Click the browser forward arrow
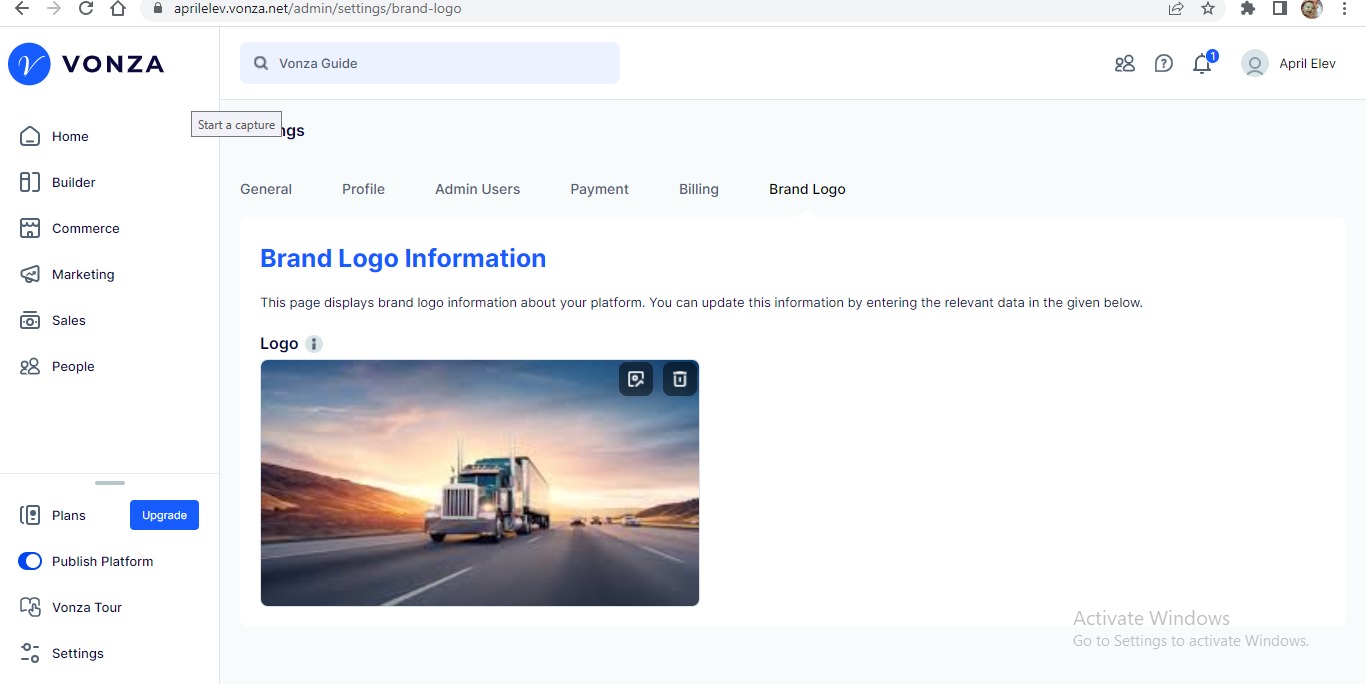 pos(54,8)
